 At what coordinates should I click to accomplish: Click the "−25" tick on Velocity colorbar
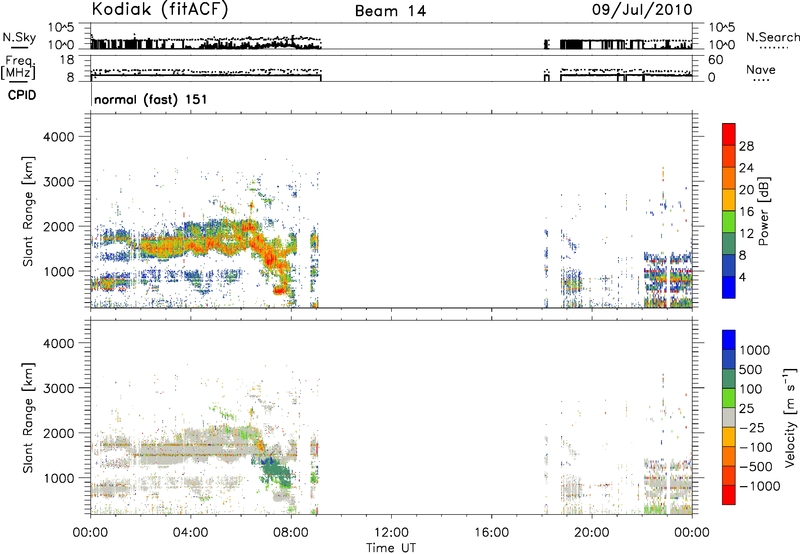click(x=754, y=427)
